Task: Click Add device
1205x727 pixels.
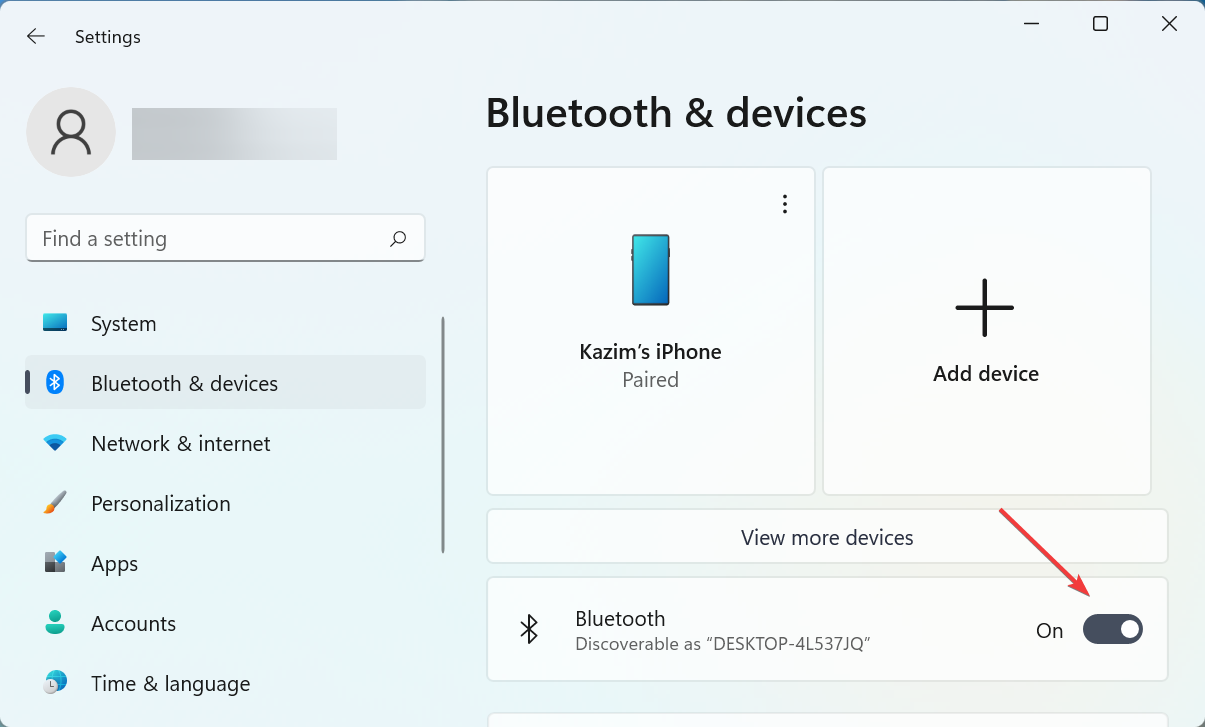Action: (x=985, y=331)
